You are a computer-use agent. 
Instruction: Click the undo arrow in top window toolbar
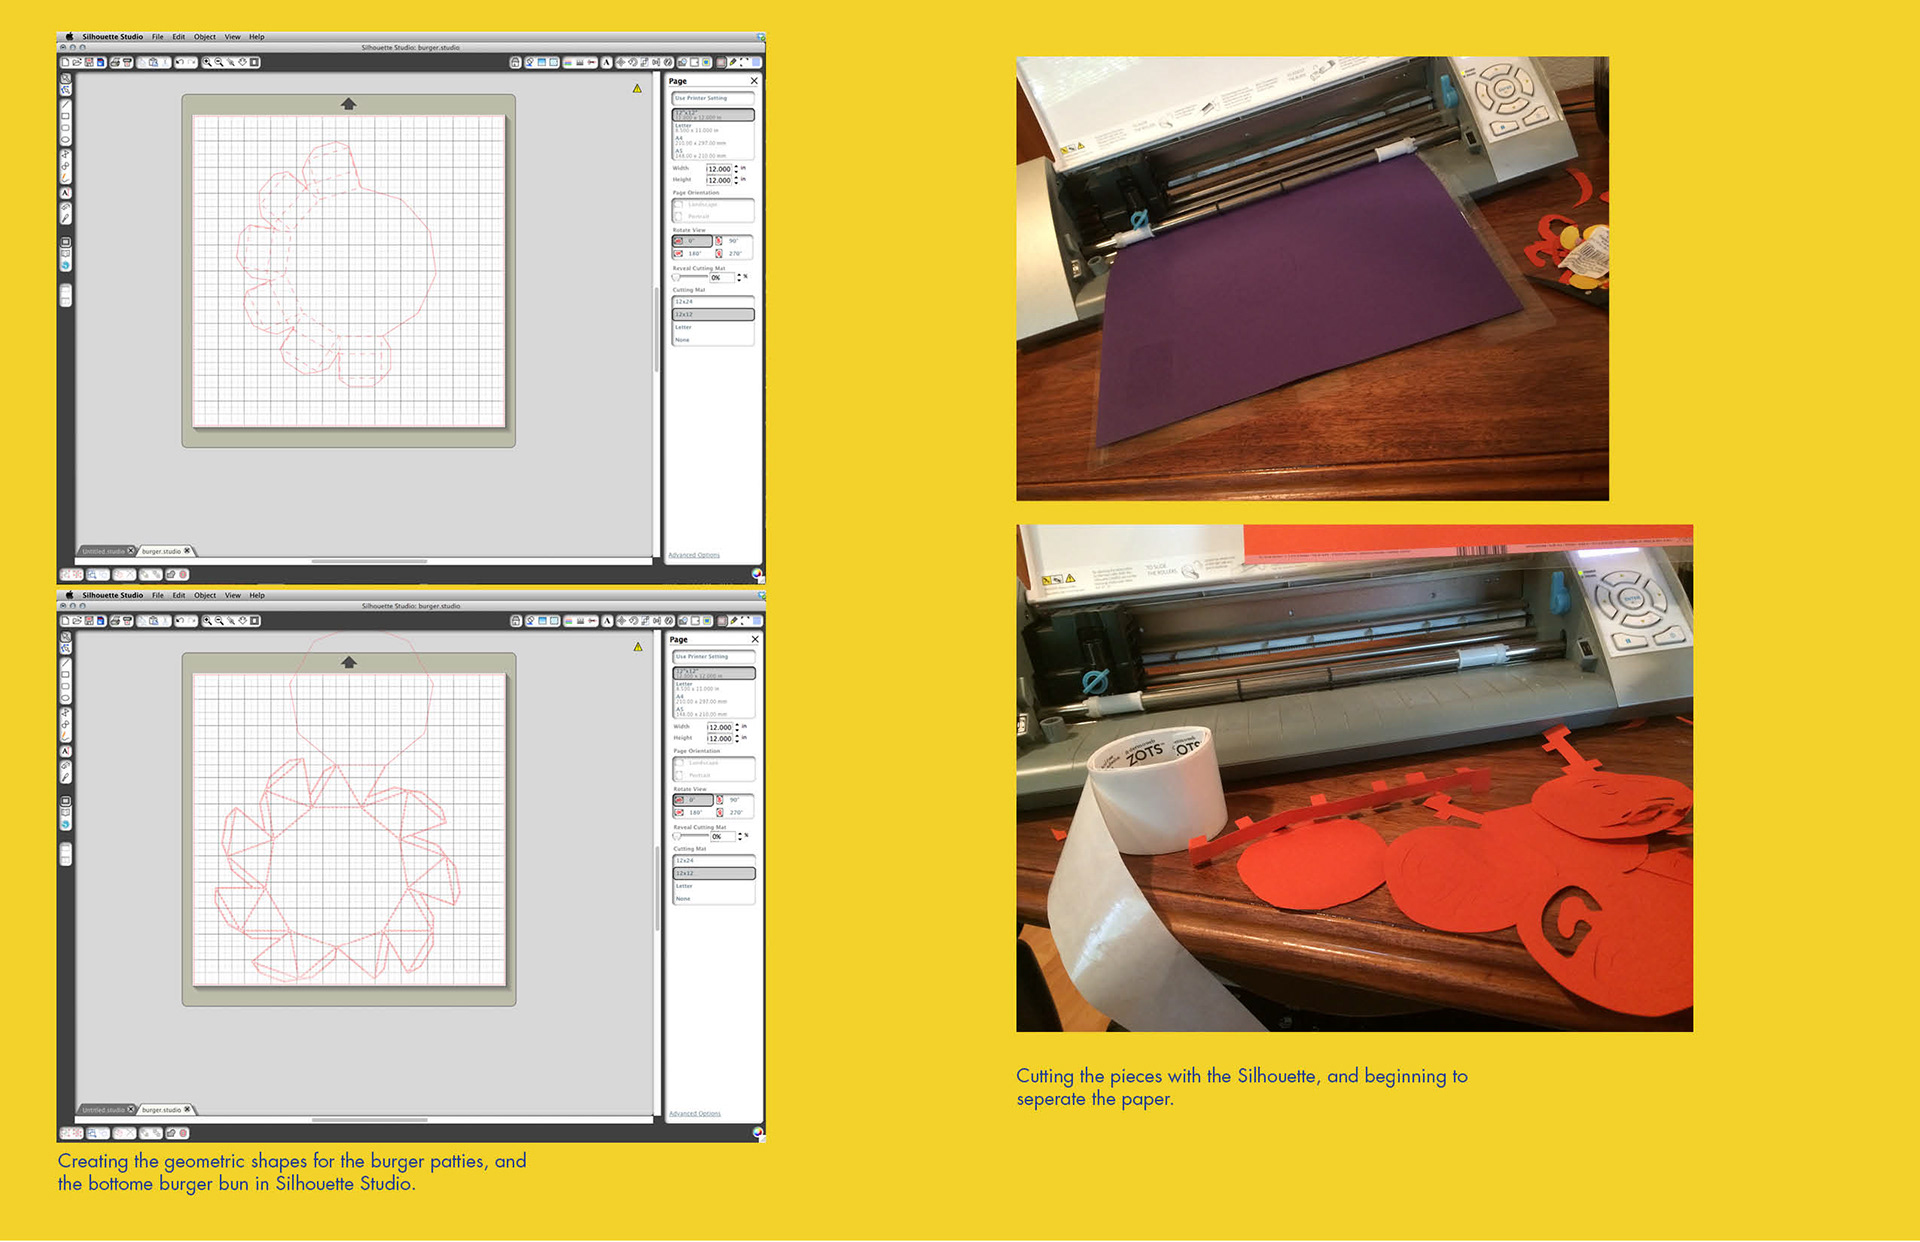click(180, 62)
